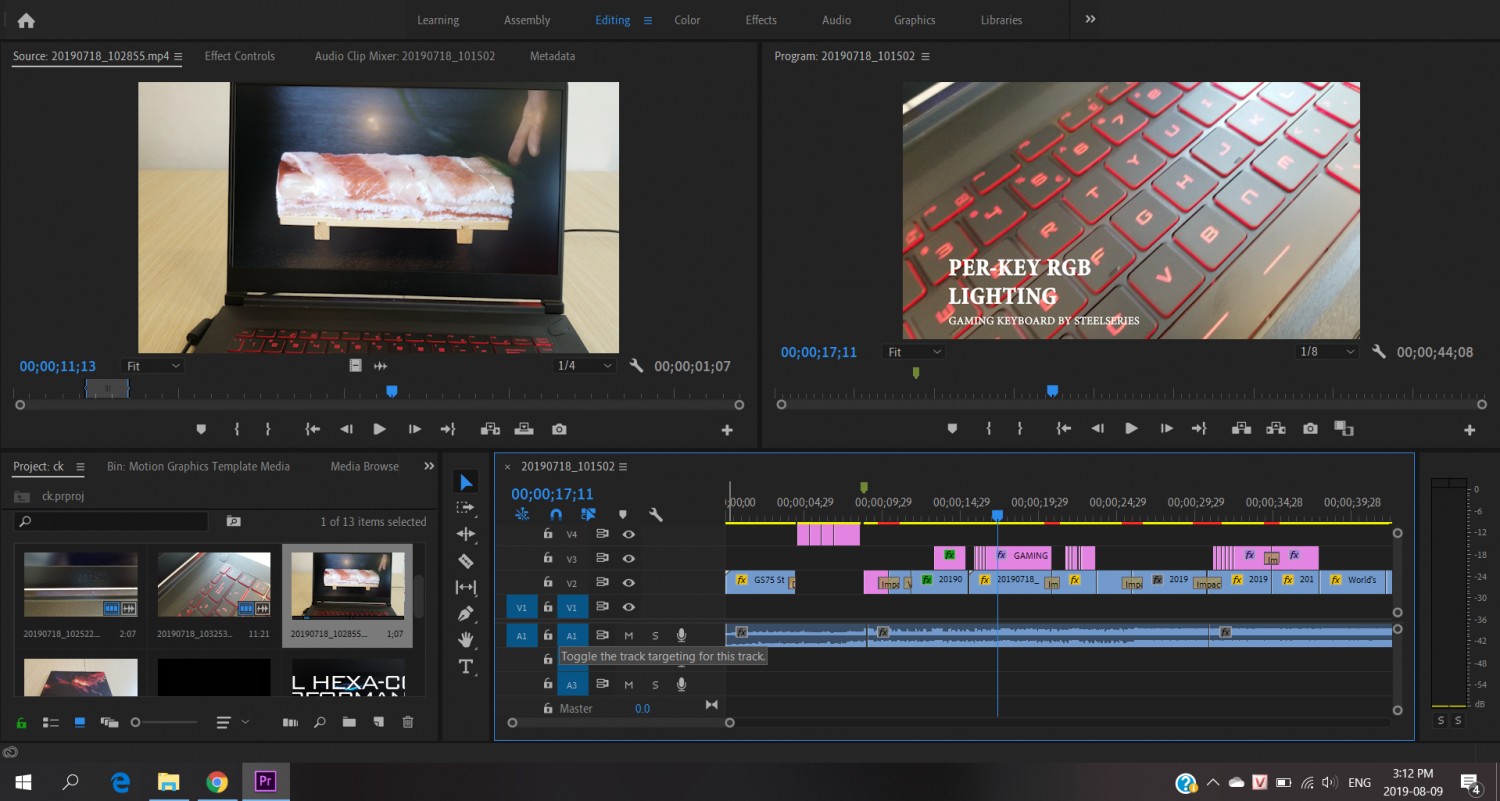Click the Project panel search field
This screenshot has height=801, width=1500.
(111, 521)
